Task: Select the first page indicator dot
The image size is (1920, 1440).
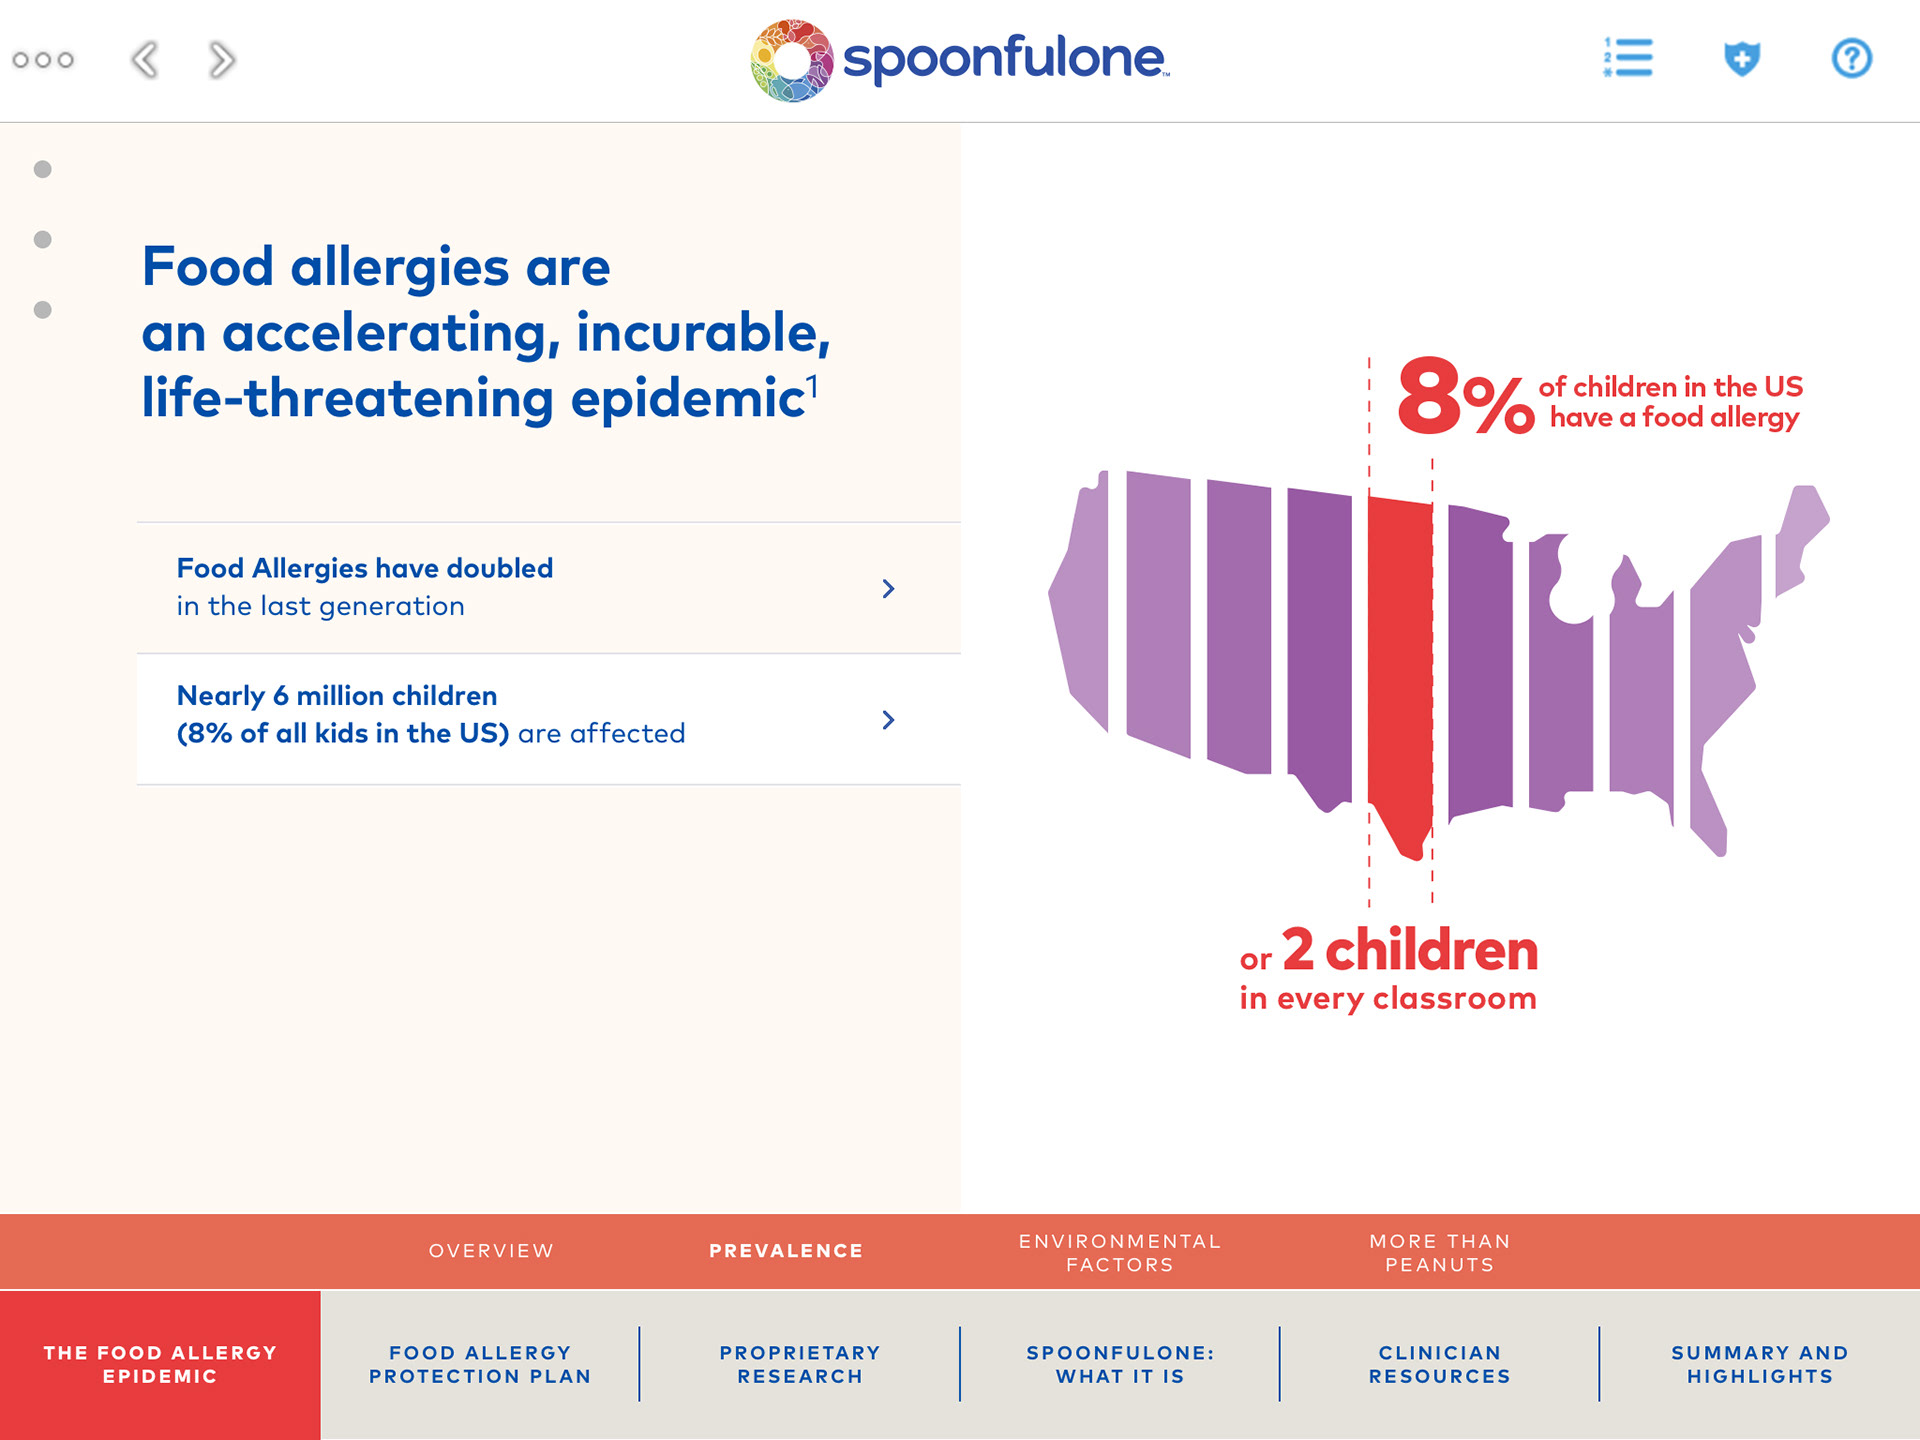Action: (42, 169)
